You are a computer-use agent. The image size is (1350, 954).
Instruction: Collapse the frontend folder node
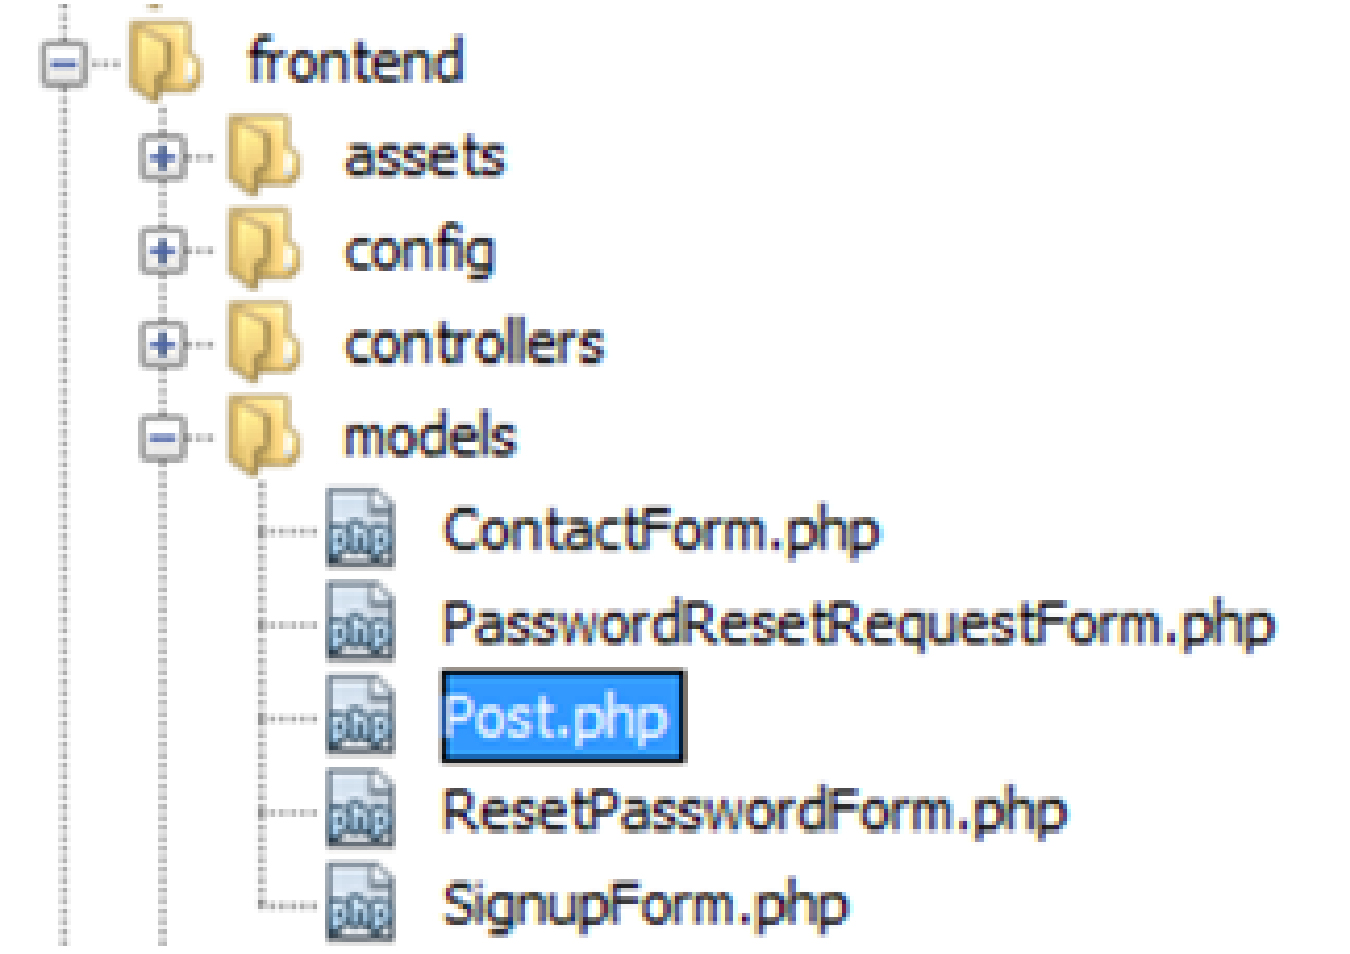tap(63, 65)
